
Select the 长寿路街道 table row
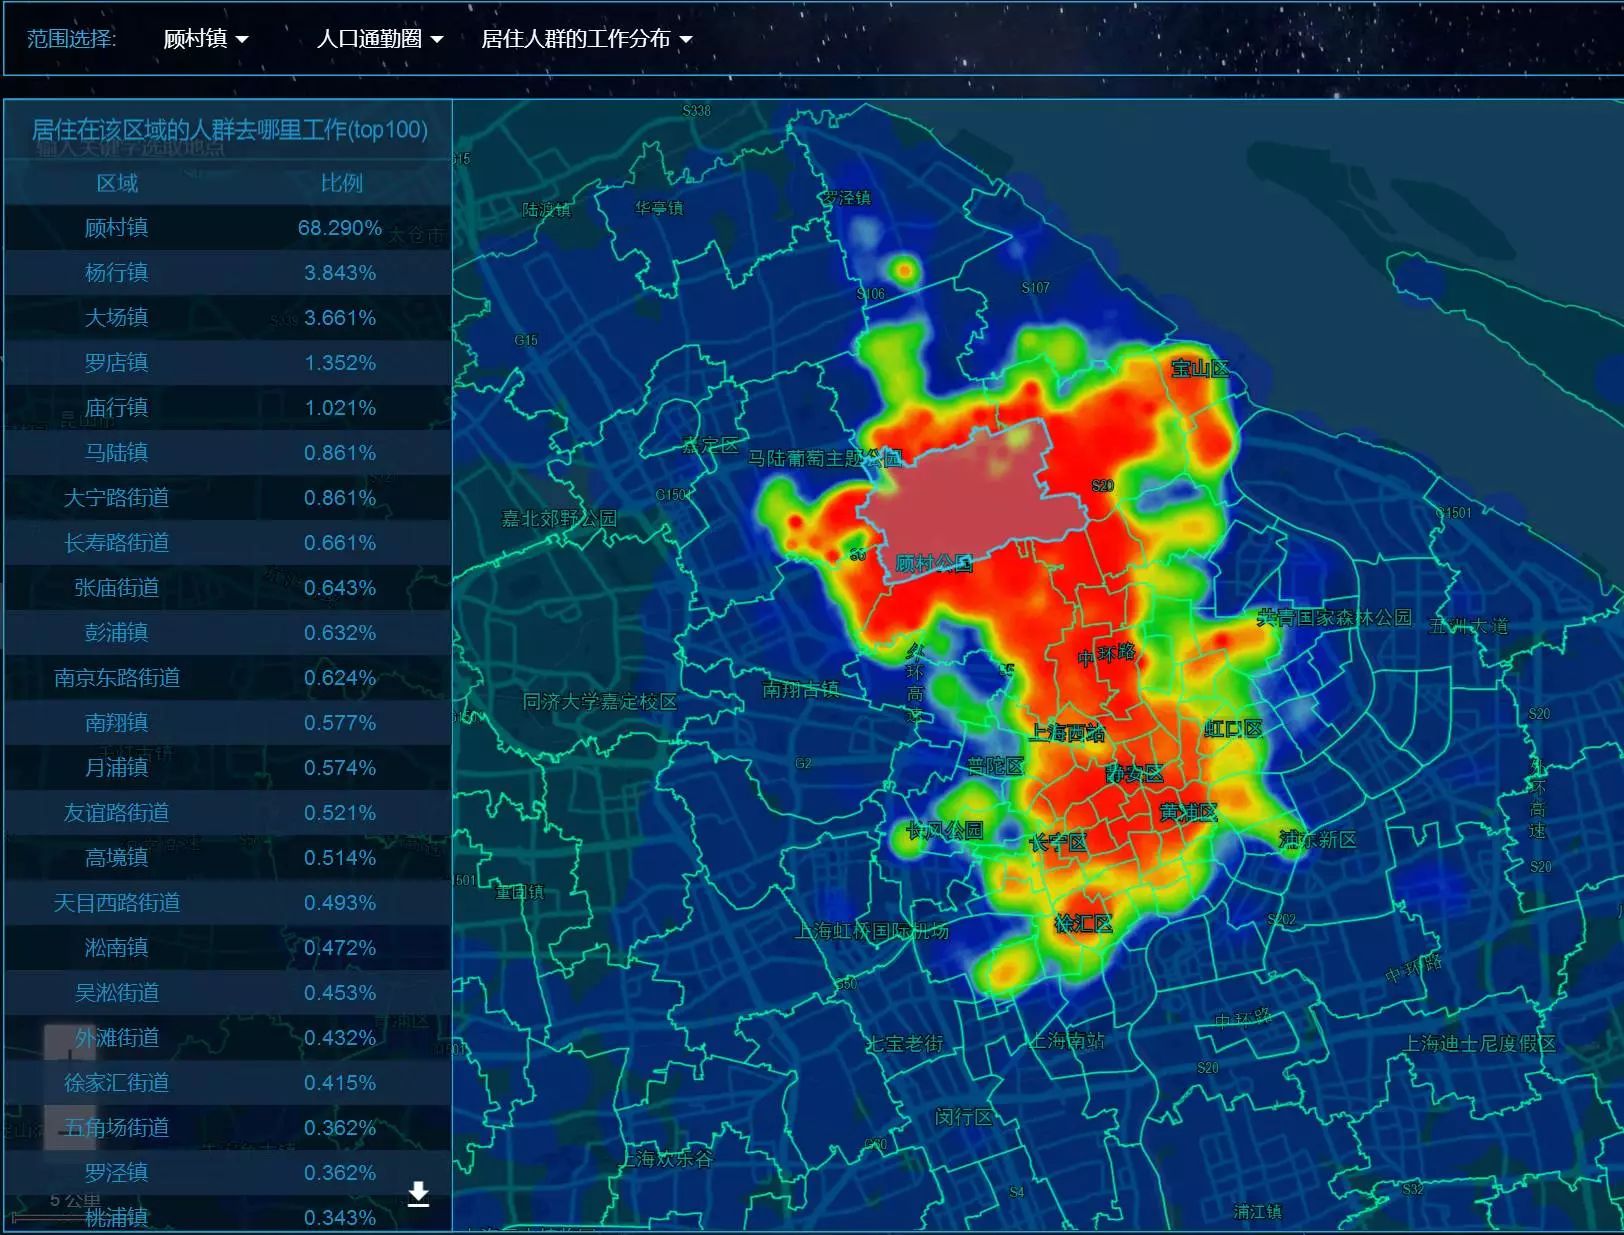pos(228,543)
